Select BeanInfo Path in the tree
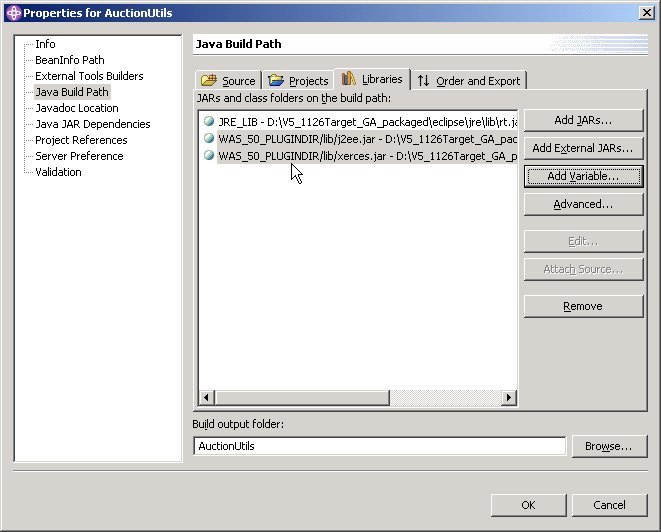This screenshot has width=661, height=532. click(70, 60)
